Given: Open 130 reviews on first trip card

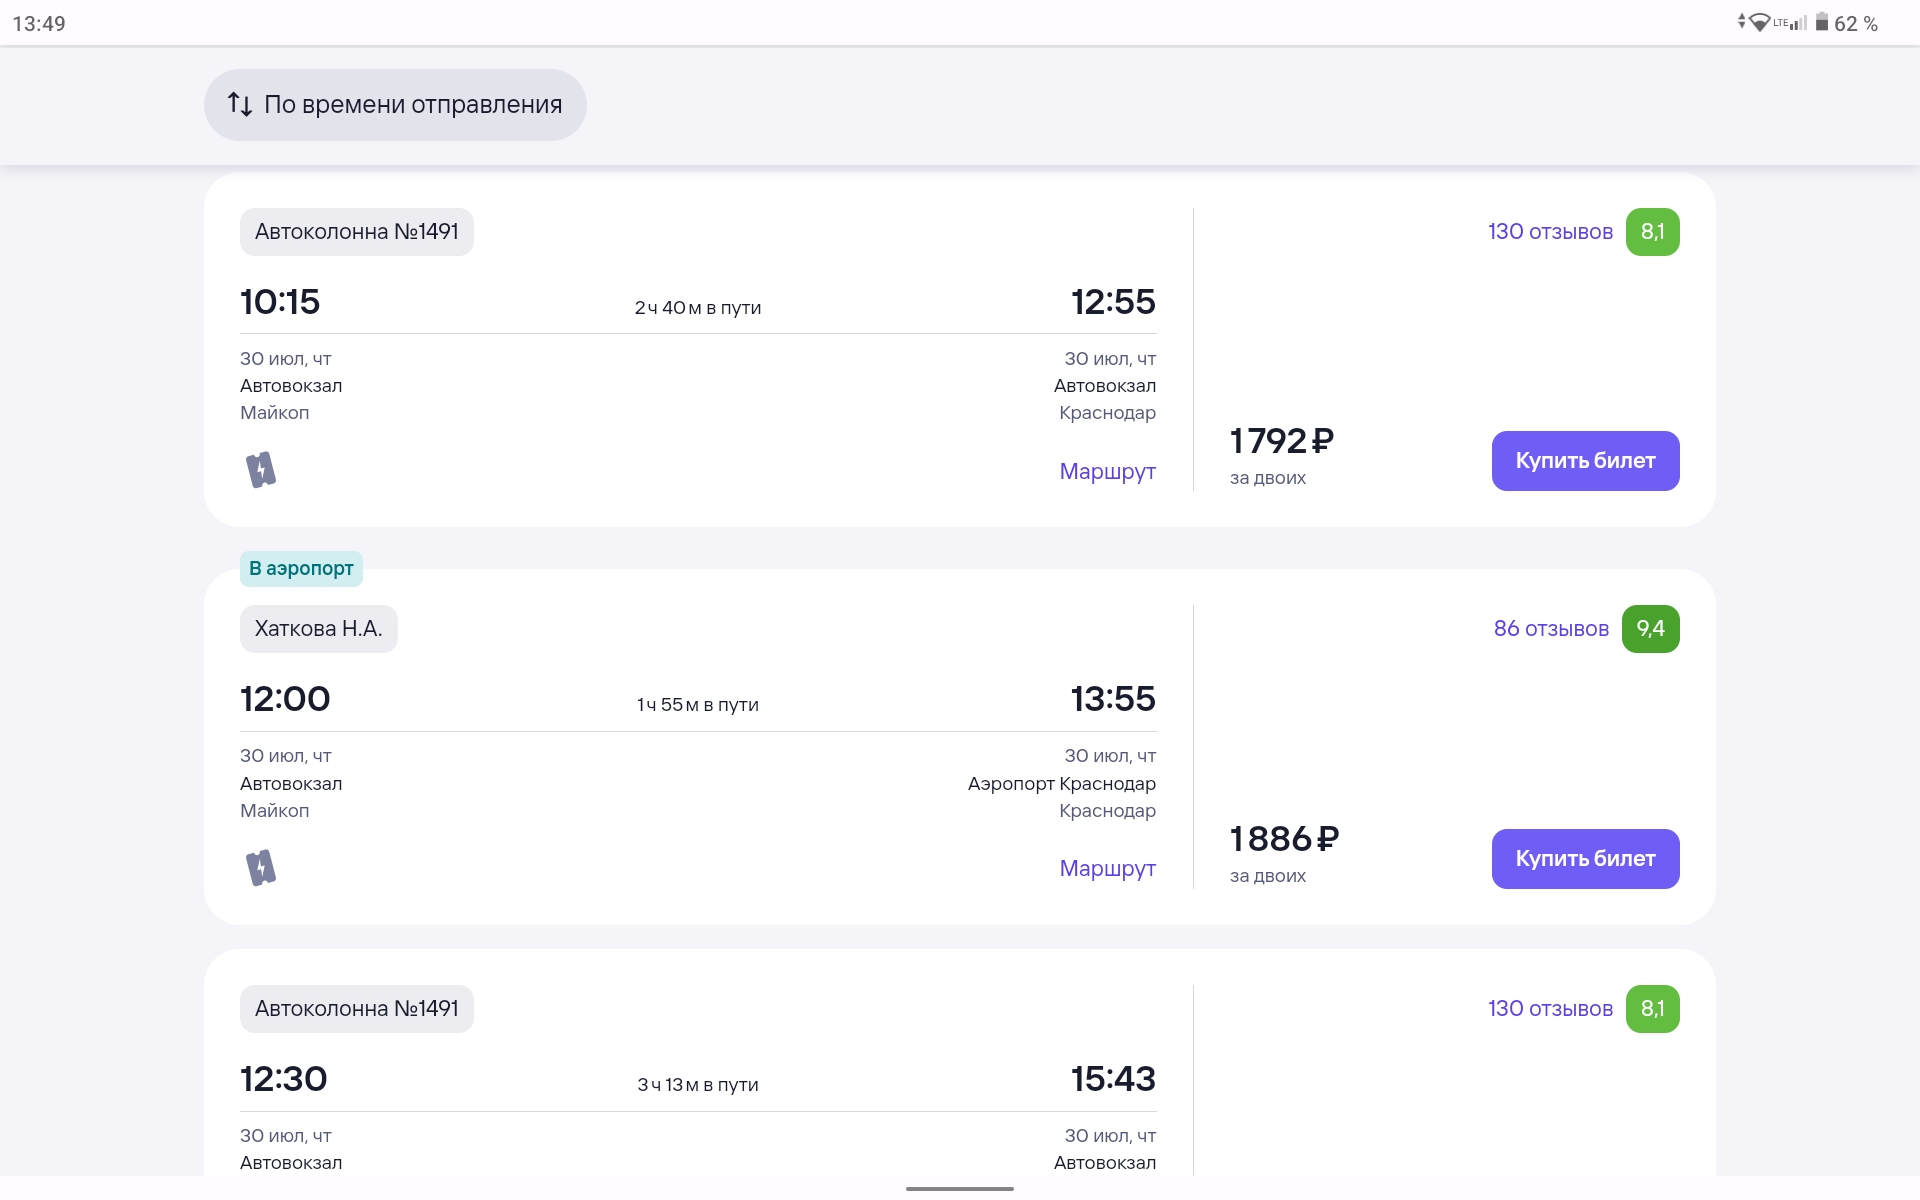Looking at the screenshot, I should (1550, 232).
